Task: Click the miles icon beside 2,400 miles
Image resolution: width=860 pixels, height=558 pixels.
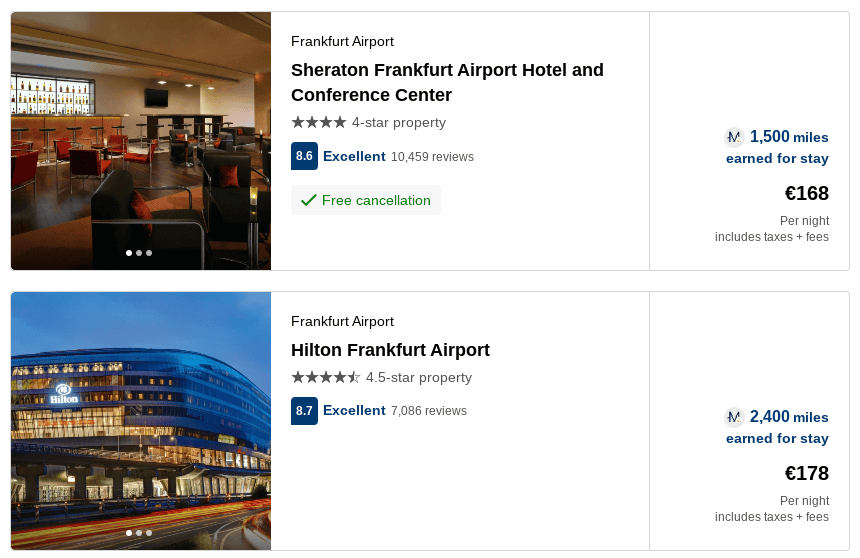Action: (x=734, y=417)
